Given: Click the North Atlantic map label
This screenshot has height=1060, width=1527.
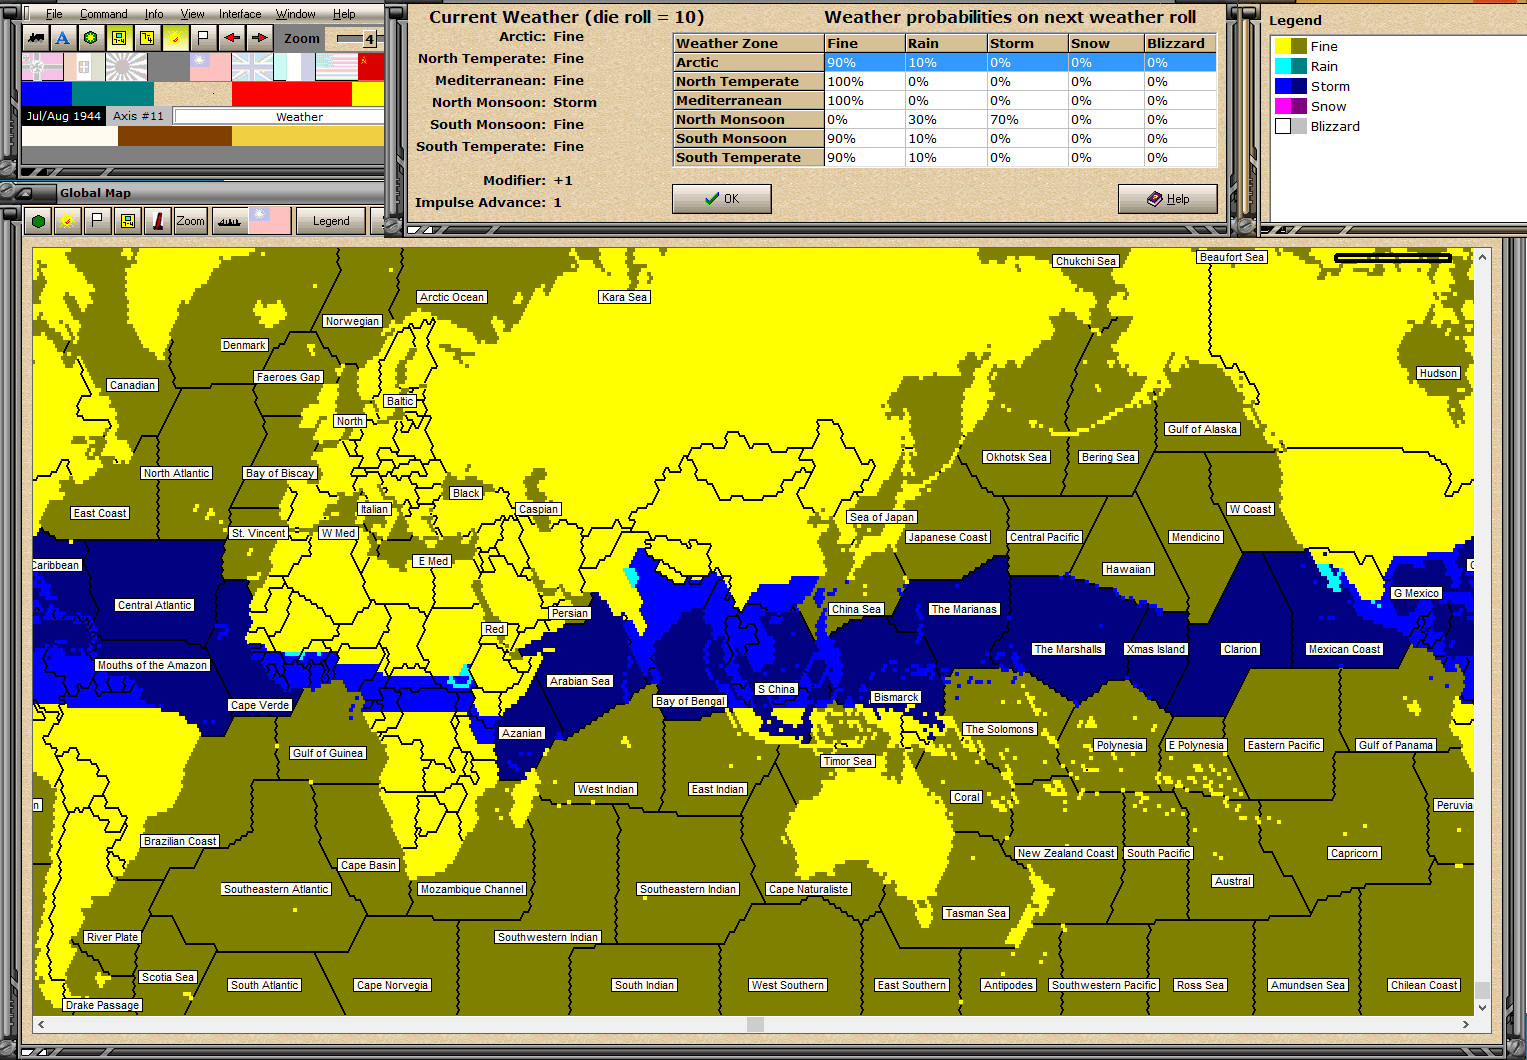Looking at the screenshot, I should pos(176,473).
